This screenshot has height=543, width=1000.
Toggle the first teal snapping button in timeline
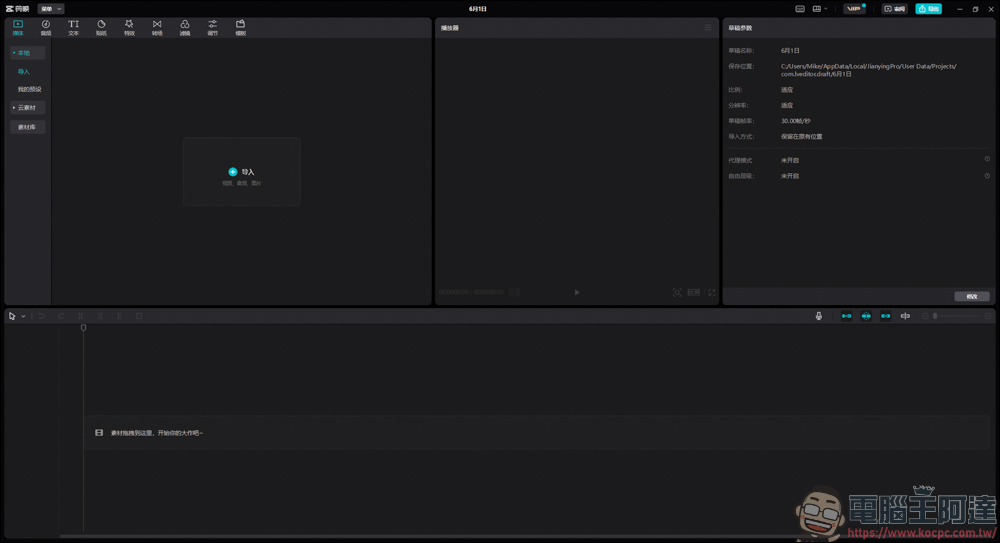(846, 316)
